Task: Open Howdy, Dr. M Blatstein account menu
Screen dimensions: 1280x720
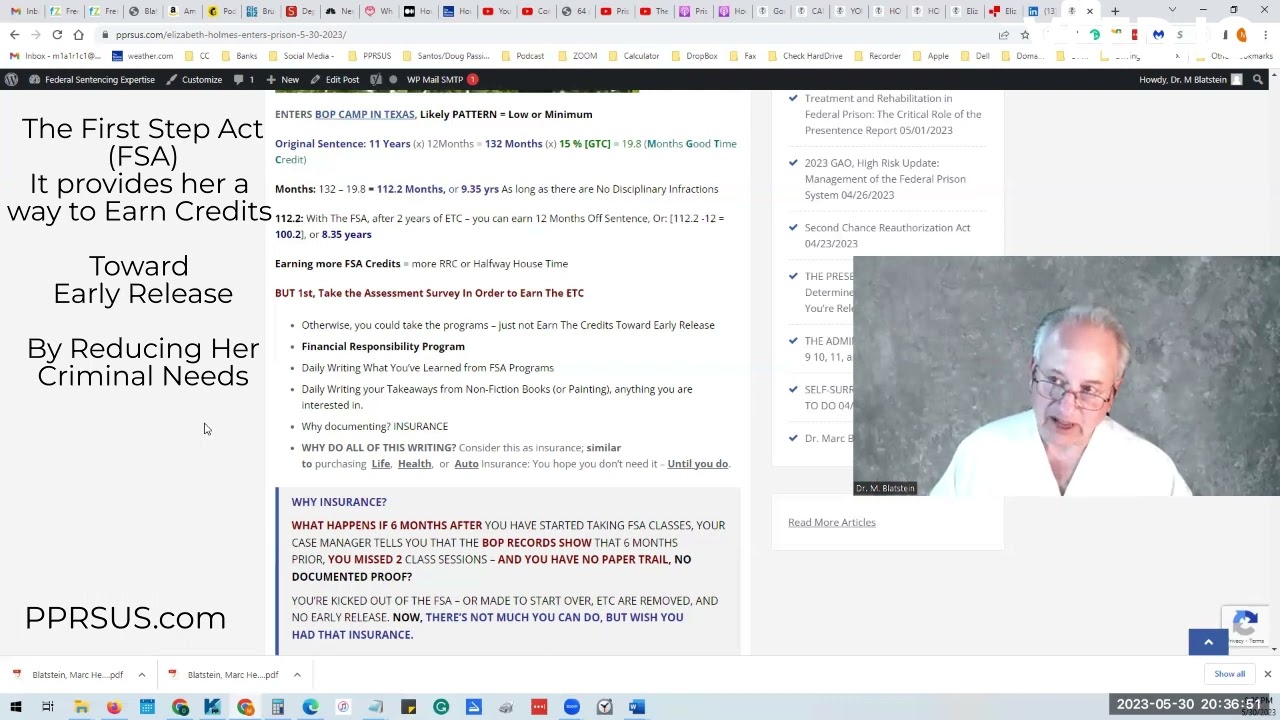Action: coord(1190,79)
